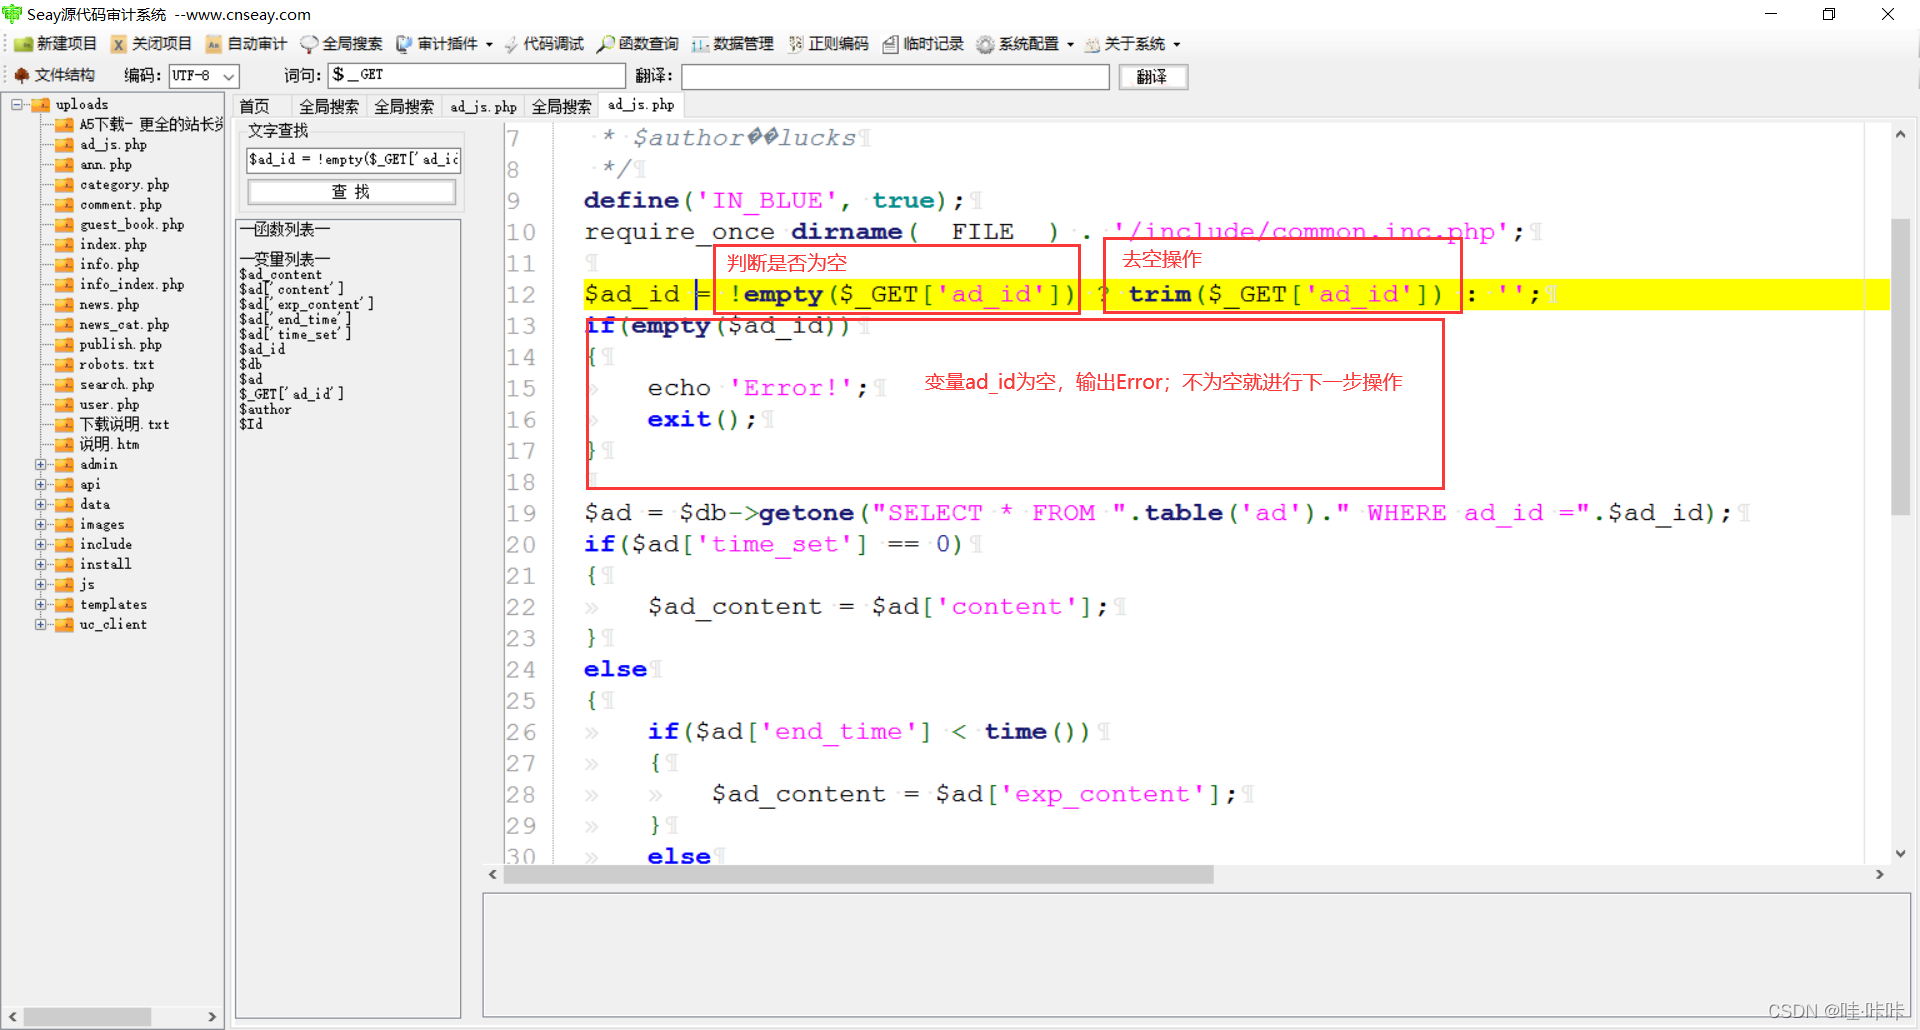Switch to the second 全局搜索 tab
The image size is (1920, 1030).
tap(404, 107)
